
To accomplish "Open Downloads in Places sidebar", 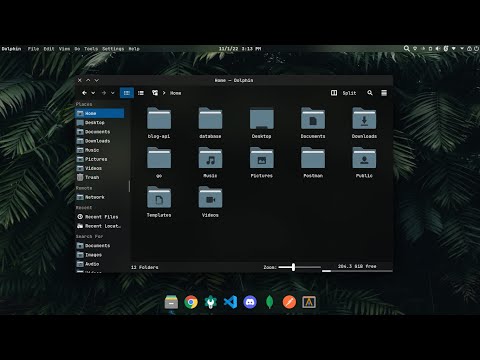I will click(x=100, y=141).
